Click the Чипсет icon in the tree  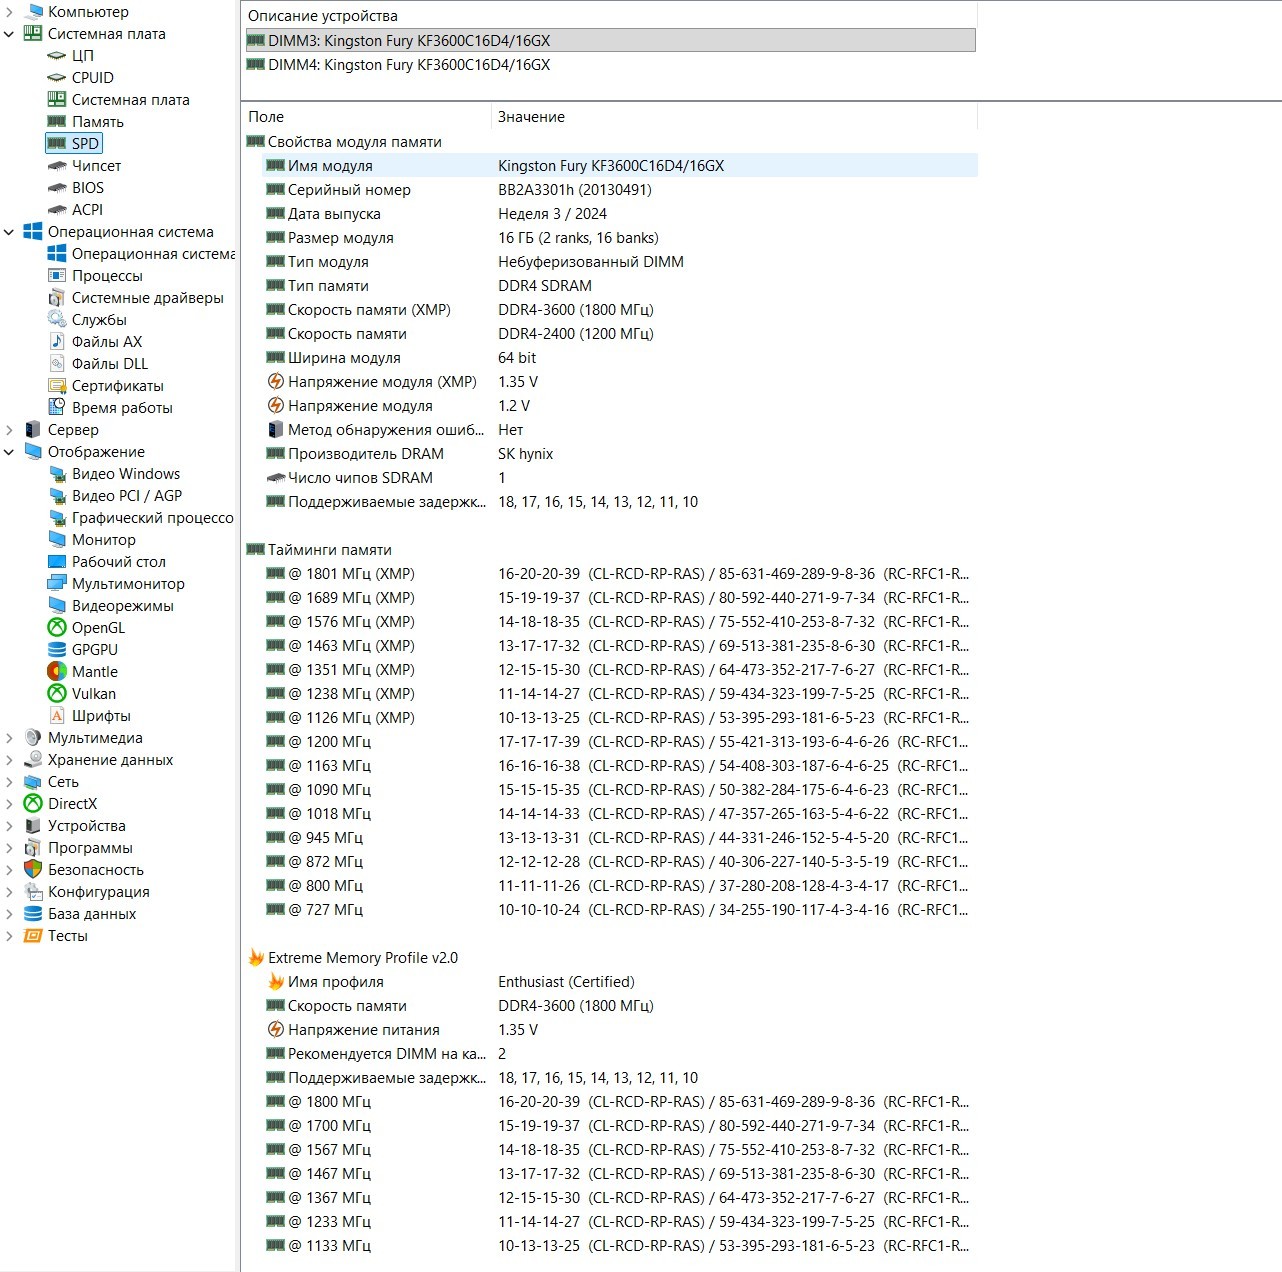click(x=57, y=165)
